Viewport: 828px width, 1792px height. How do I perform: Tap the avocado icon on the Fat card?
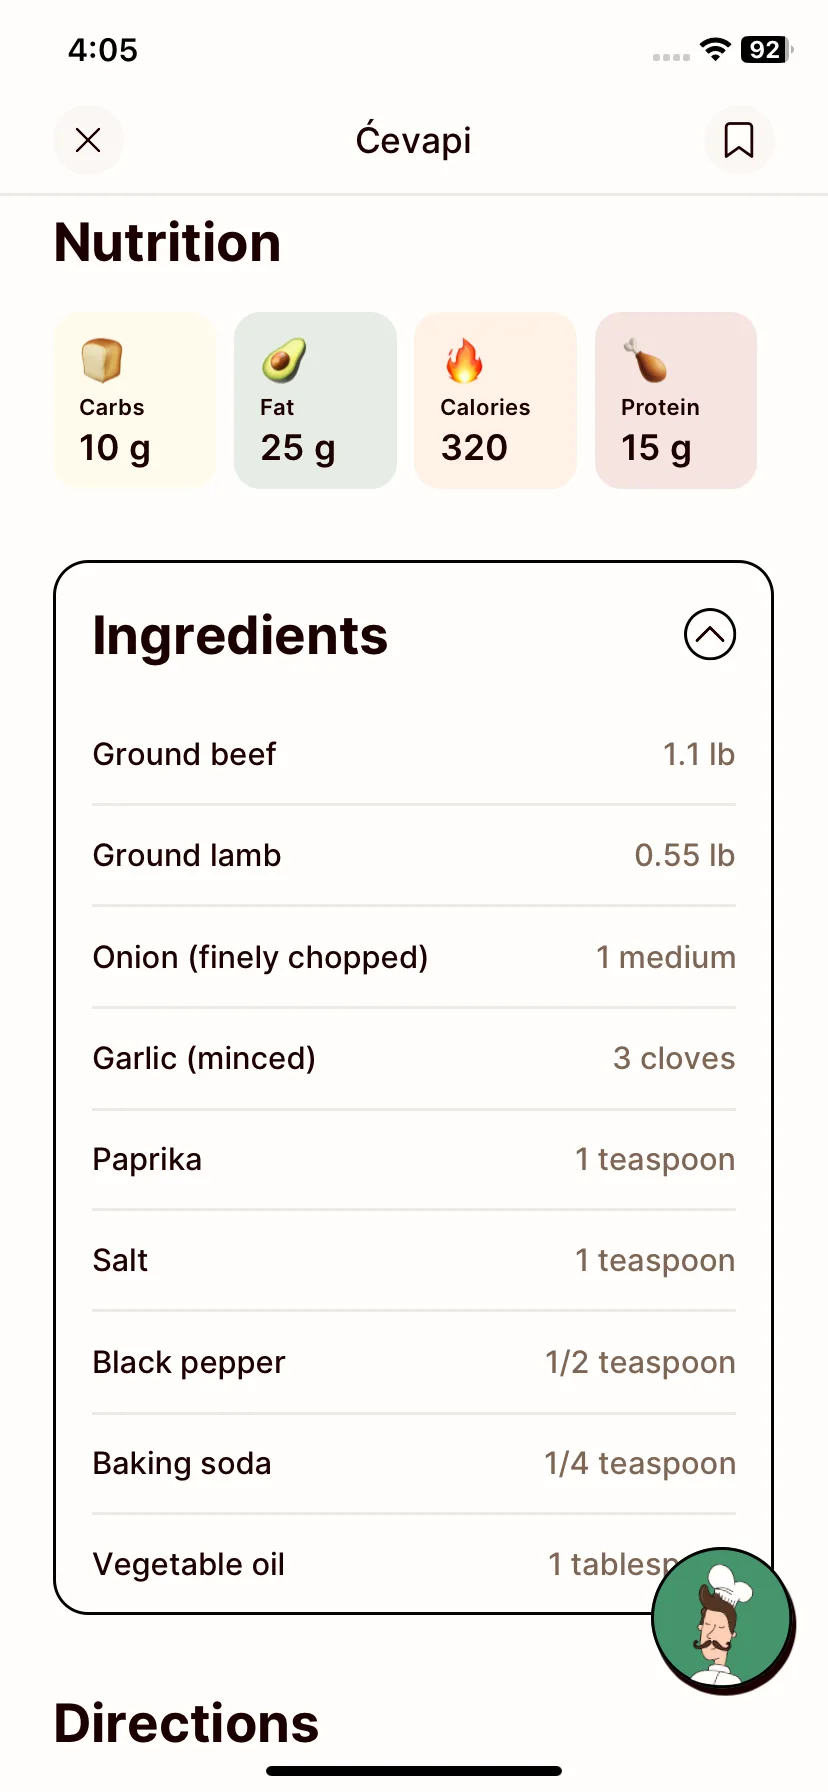click(x=284, y=360)
